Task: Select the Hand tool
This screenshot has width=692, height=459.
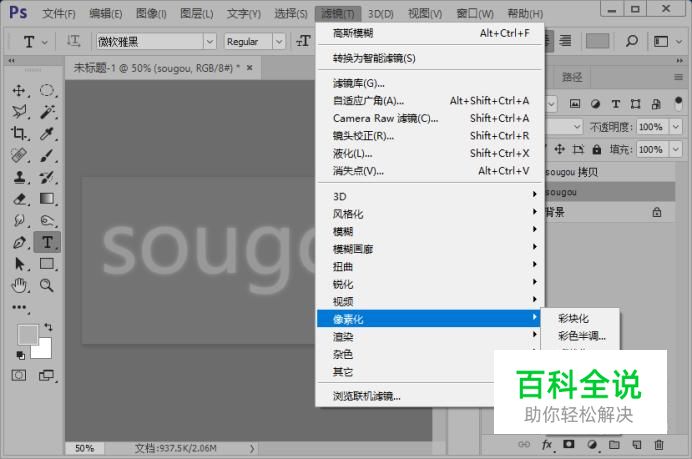Action: 19,286
